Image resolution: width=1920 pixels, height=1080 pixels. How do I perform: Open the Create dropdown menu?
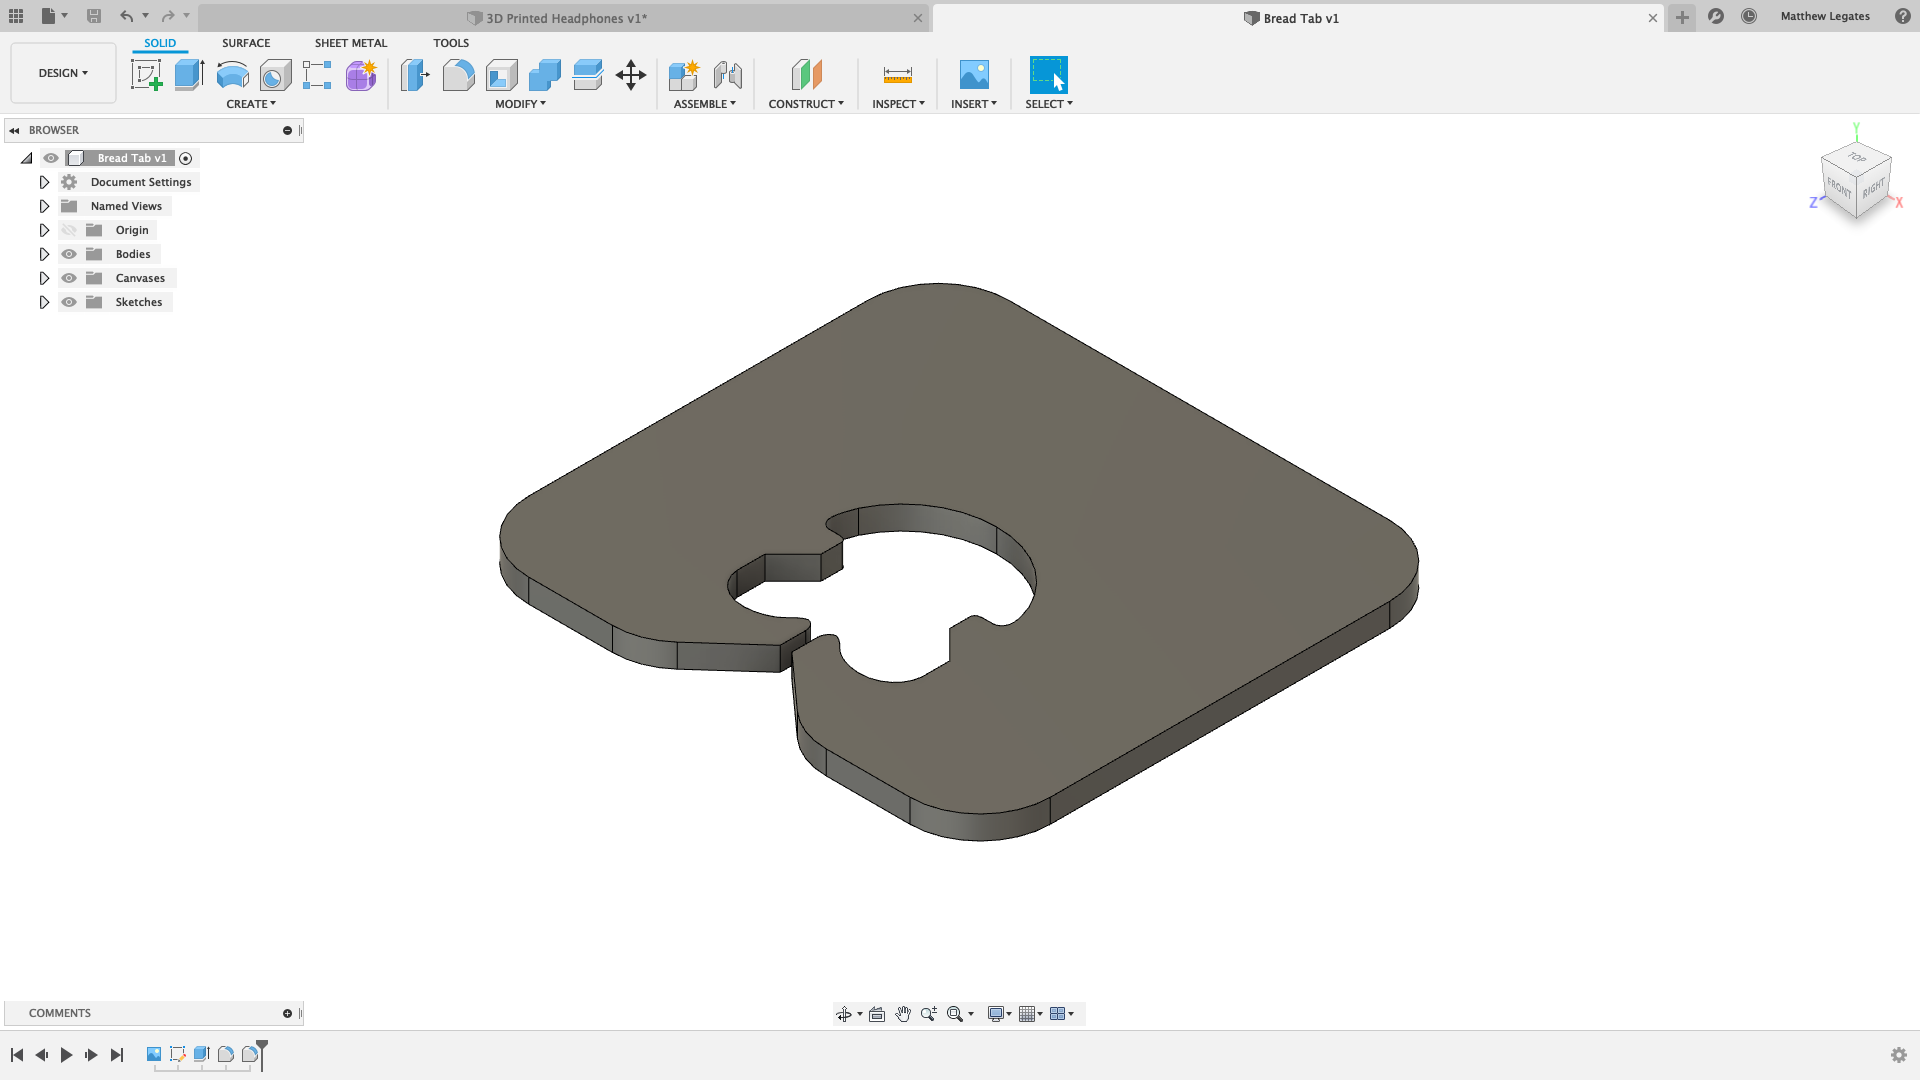pos(251,103)
